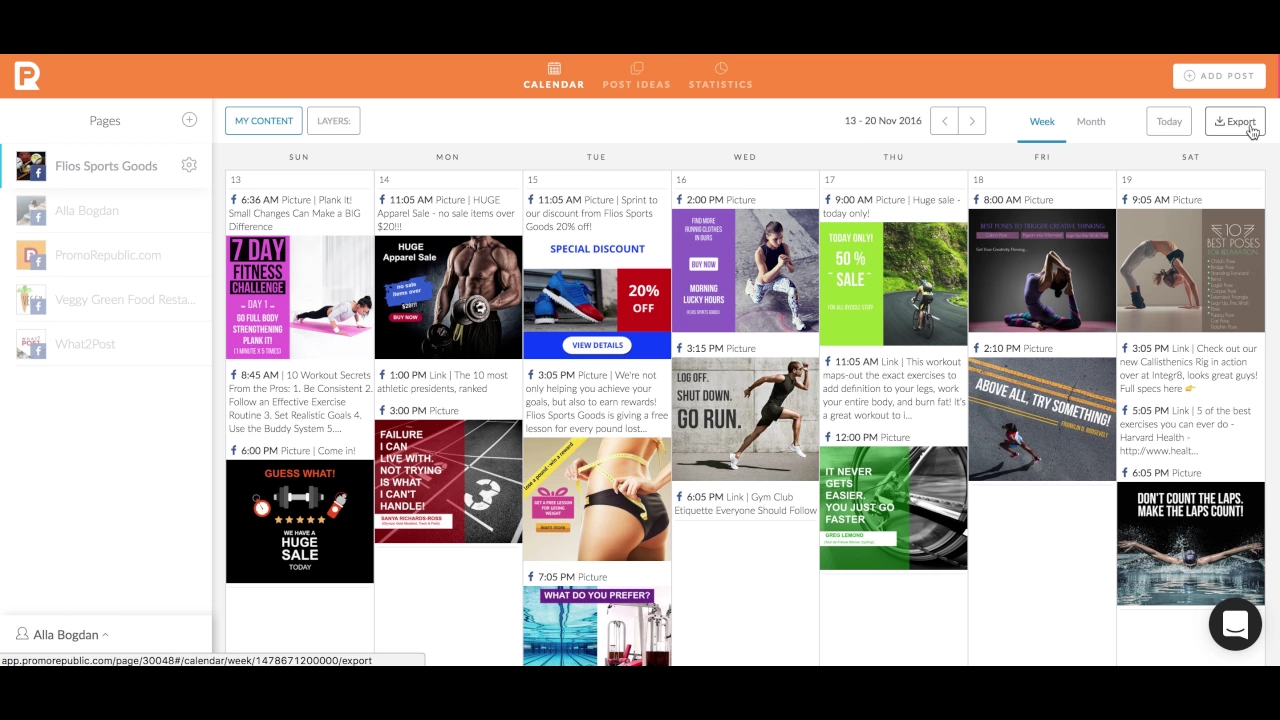Select the PromoRepublic.com page
Image resolution: width=1280 pixels, height=720 pixels.
pos(106,255)
